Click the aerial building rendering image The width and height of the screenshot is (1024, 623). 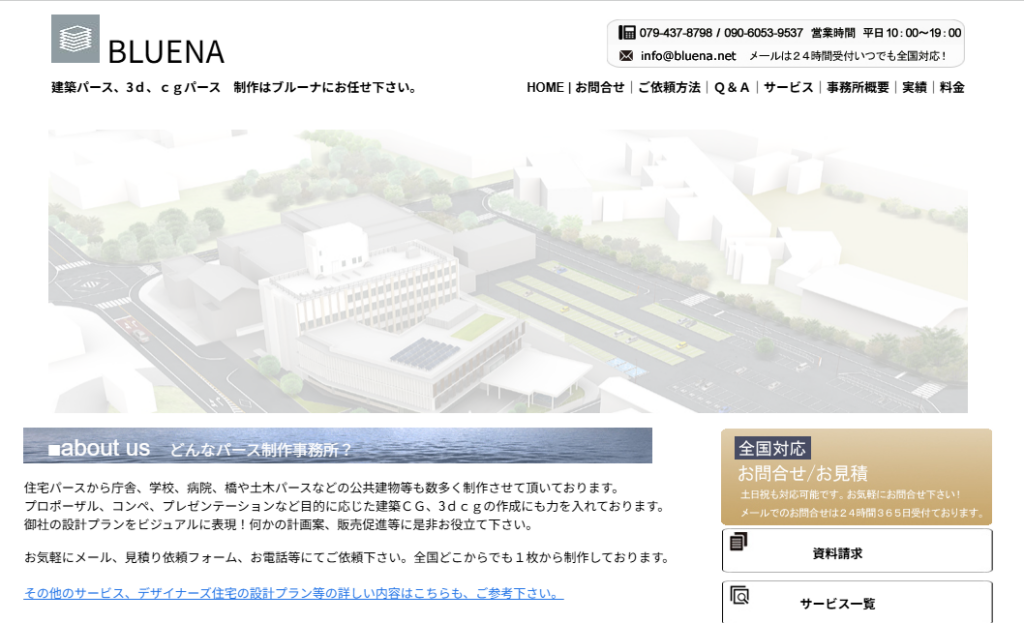[x=507, y=270]
